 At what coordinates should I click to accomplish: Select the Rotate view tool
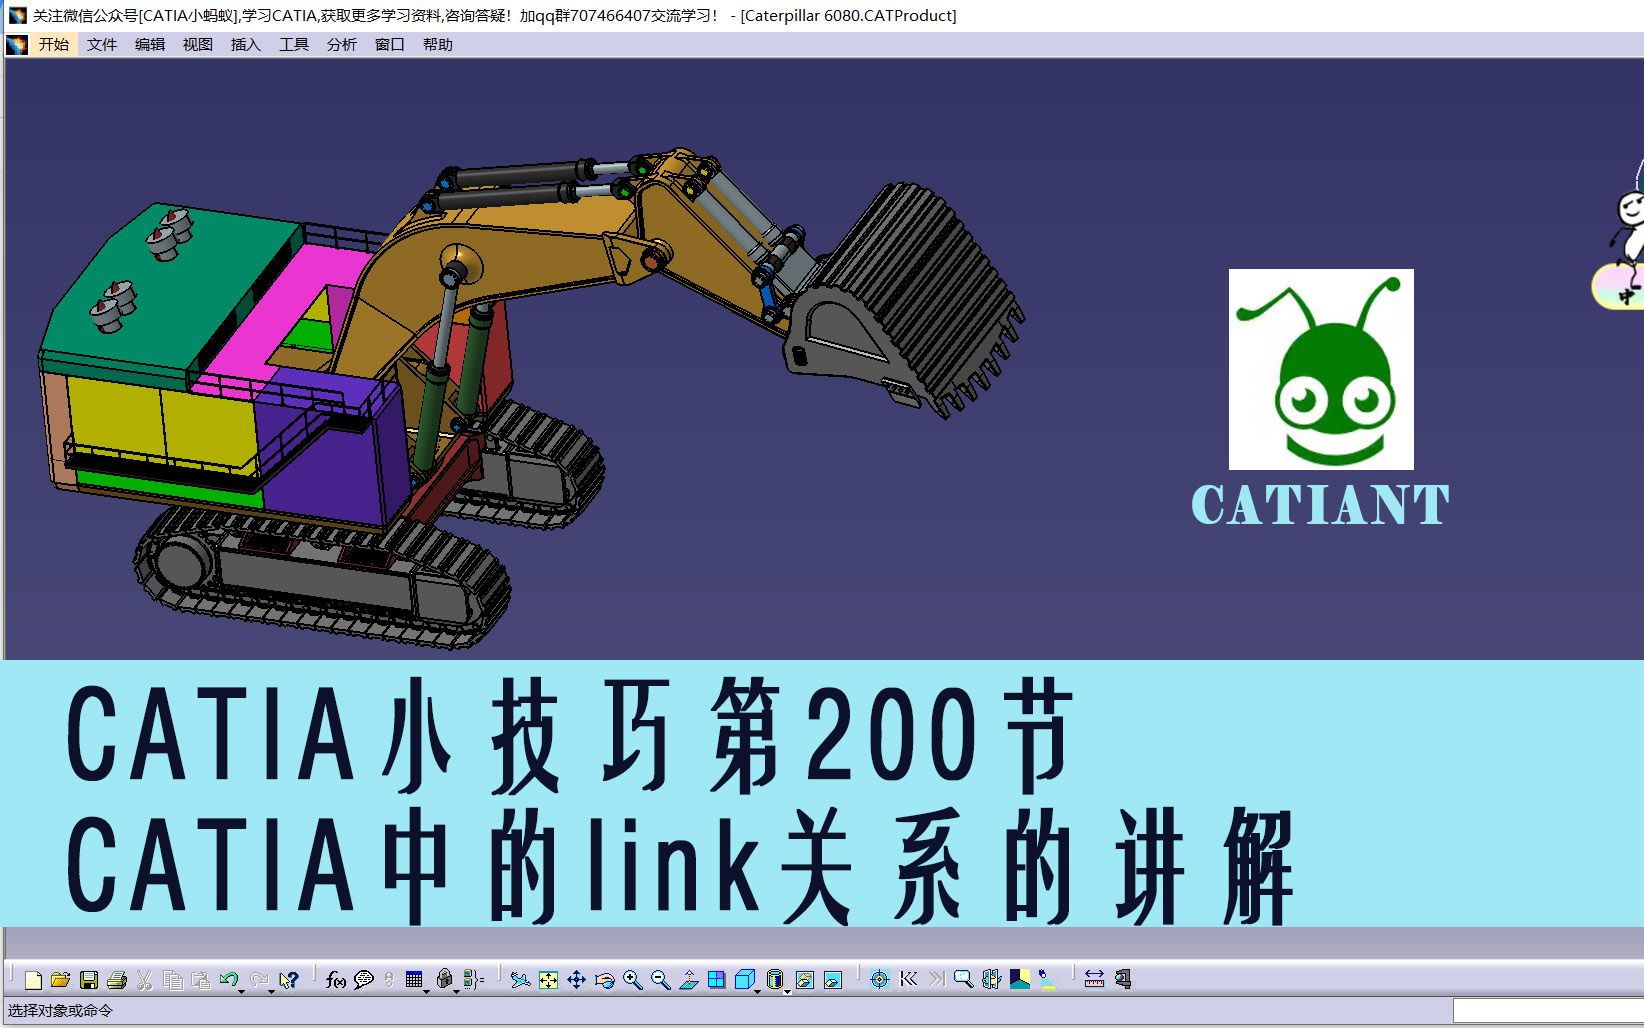point(604,980)
